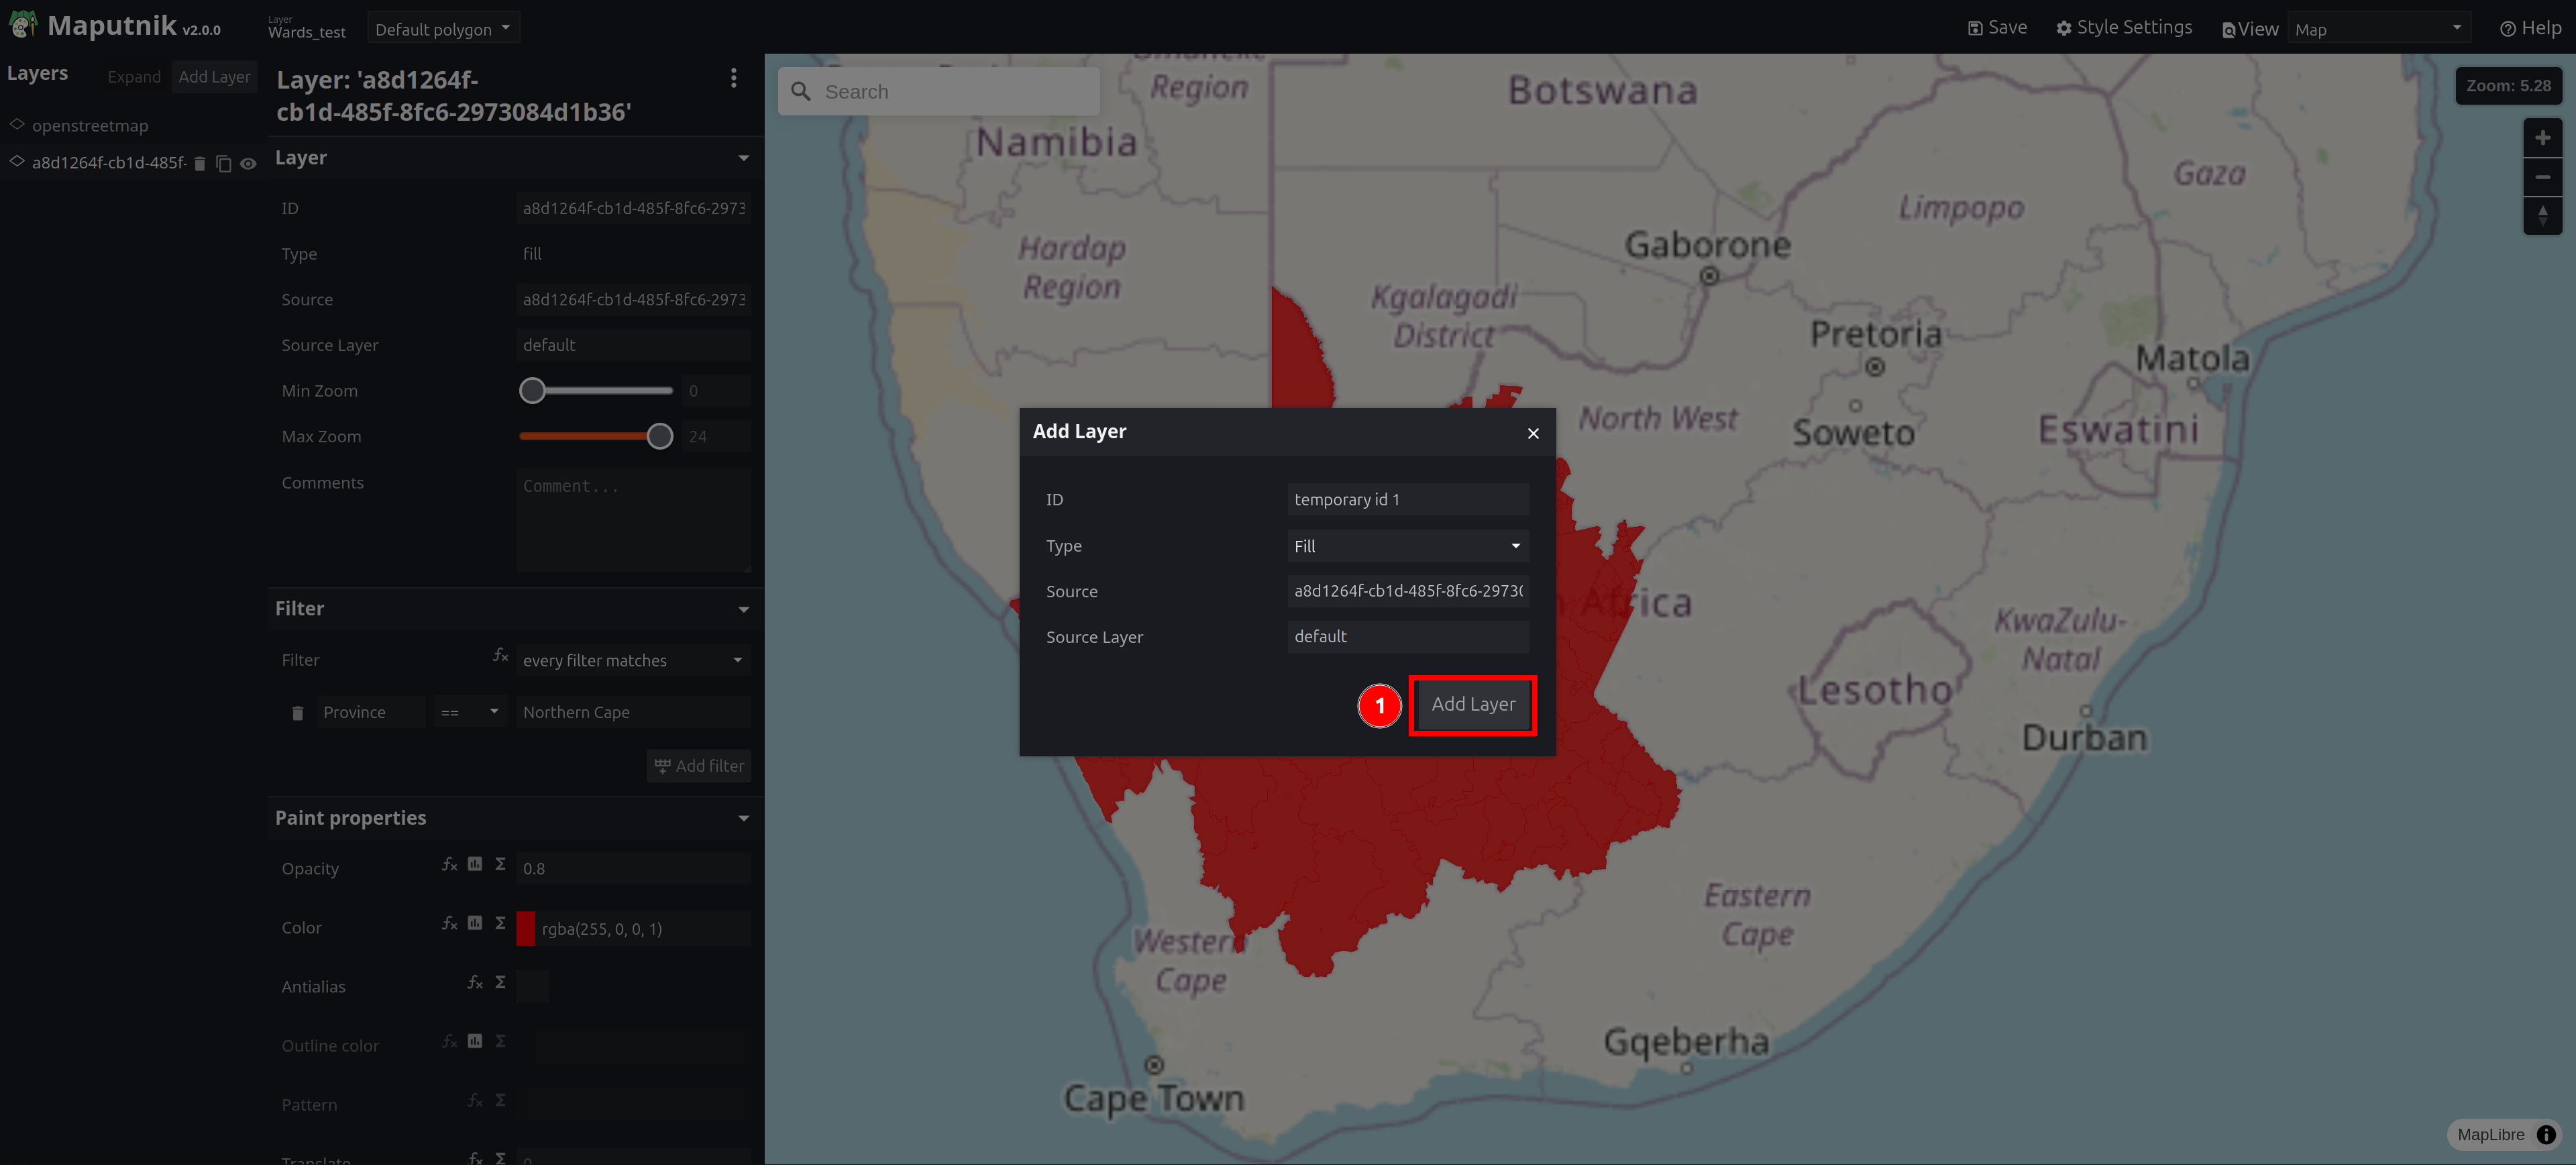Click the Province filter property field
Viewport: 2576px width, 1165px height.
coord(370,712)
